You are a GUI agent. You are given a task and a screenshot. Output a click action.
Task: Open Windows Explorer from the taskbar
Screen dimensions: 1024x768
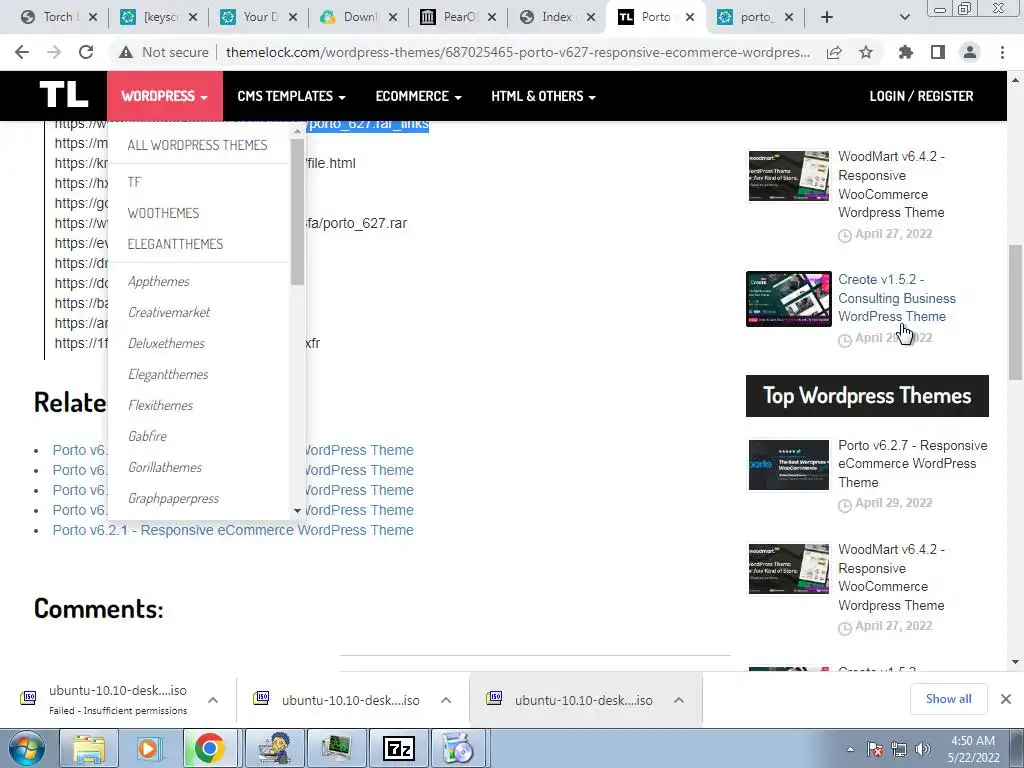88,748
